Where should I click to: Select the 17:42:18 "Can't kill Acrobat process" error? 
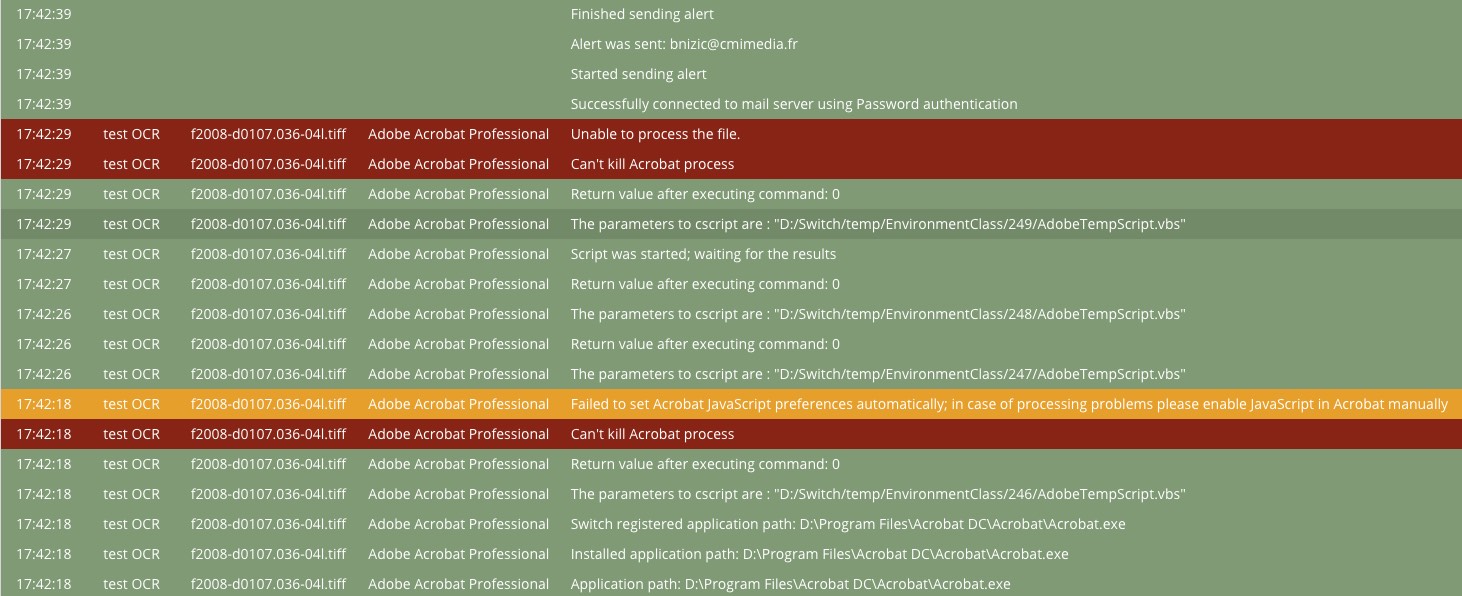(652, 434)
